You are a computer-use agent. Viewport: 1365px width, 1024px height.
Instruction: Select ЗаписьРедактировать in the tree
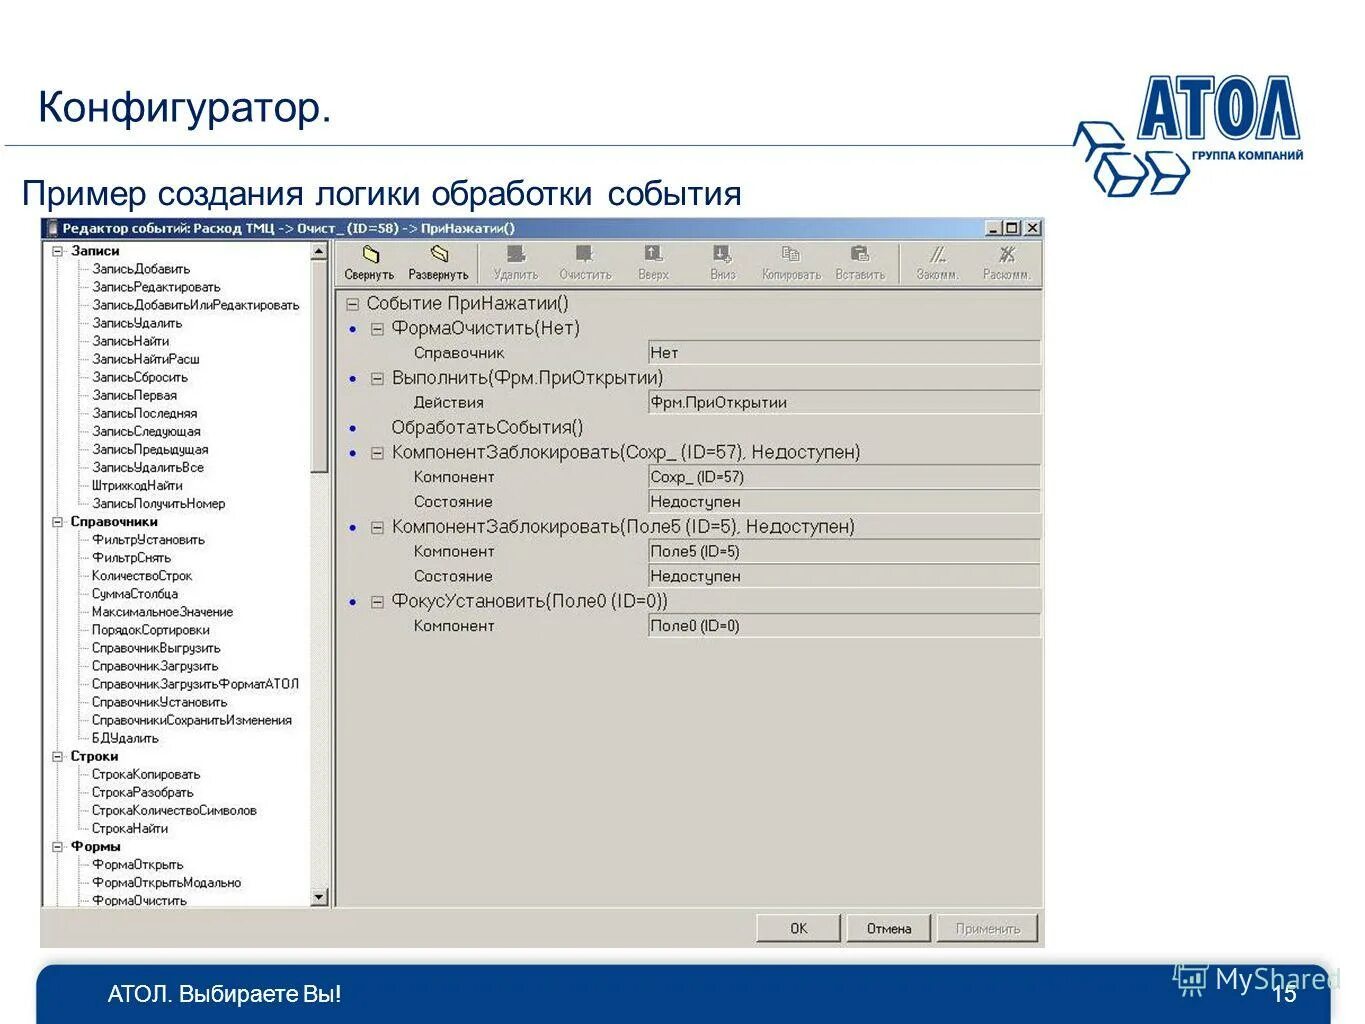(156, 287)
